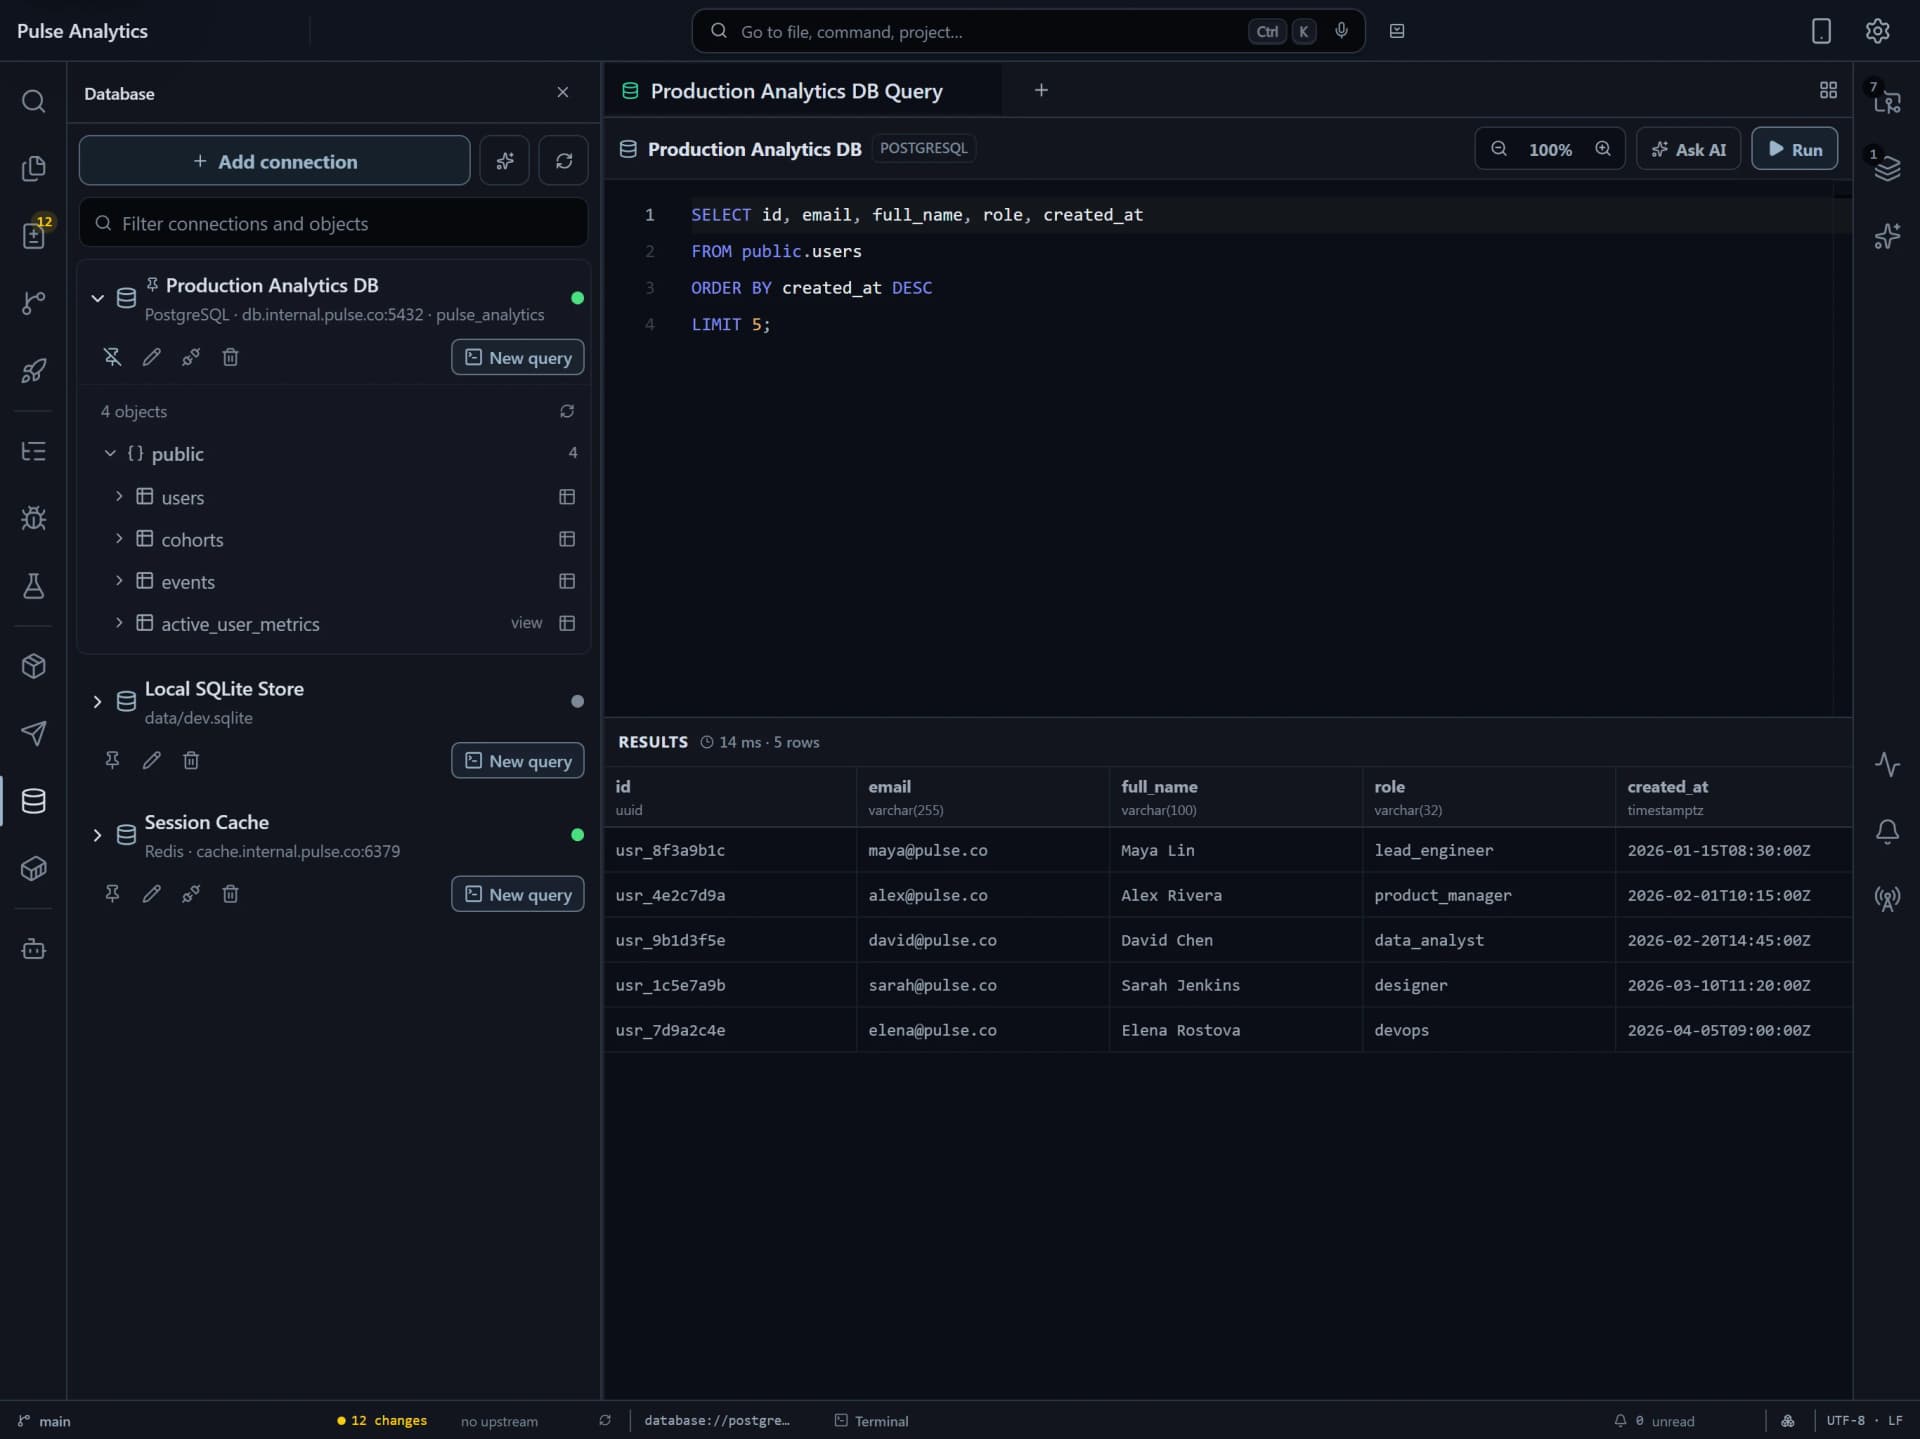Click the Add connection button

[275, 161]
